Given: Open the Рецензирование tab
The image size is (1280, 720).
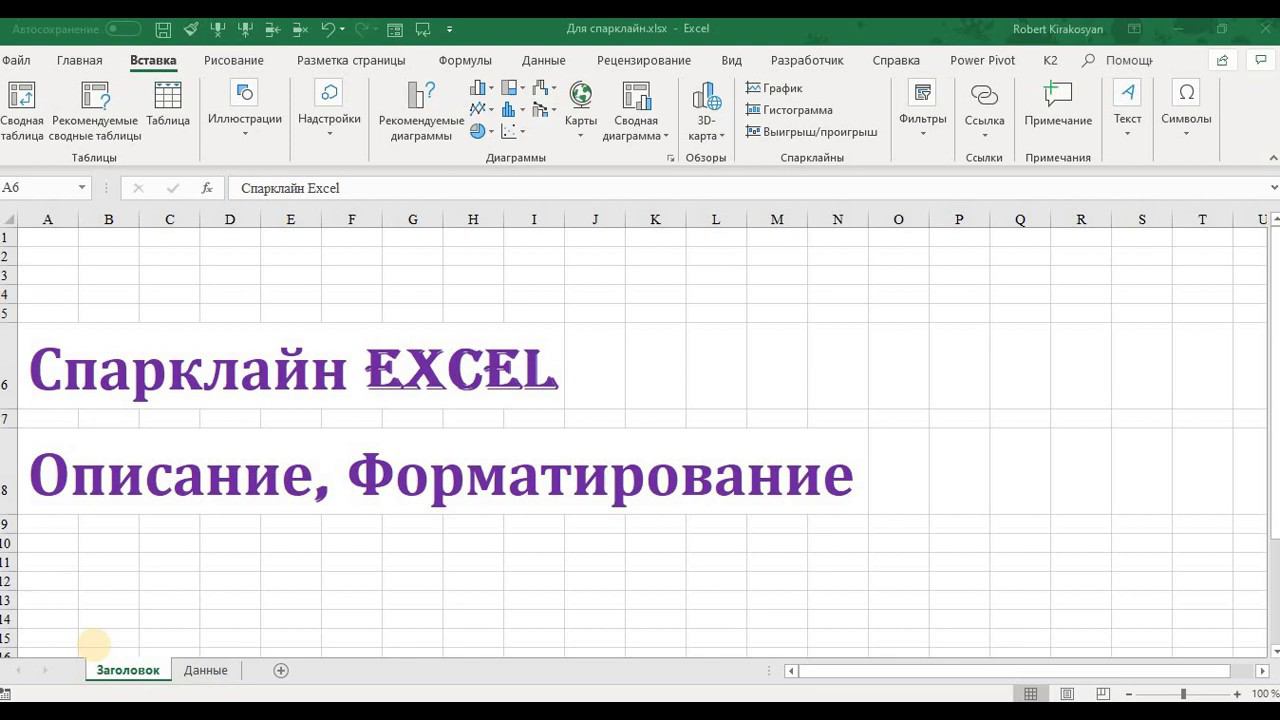Looking at the screenshot, I should (644, 60).
